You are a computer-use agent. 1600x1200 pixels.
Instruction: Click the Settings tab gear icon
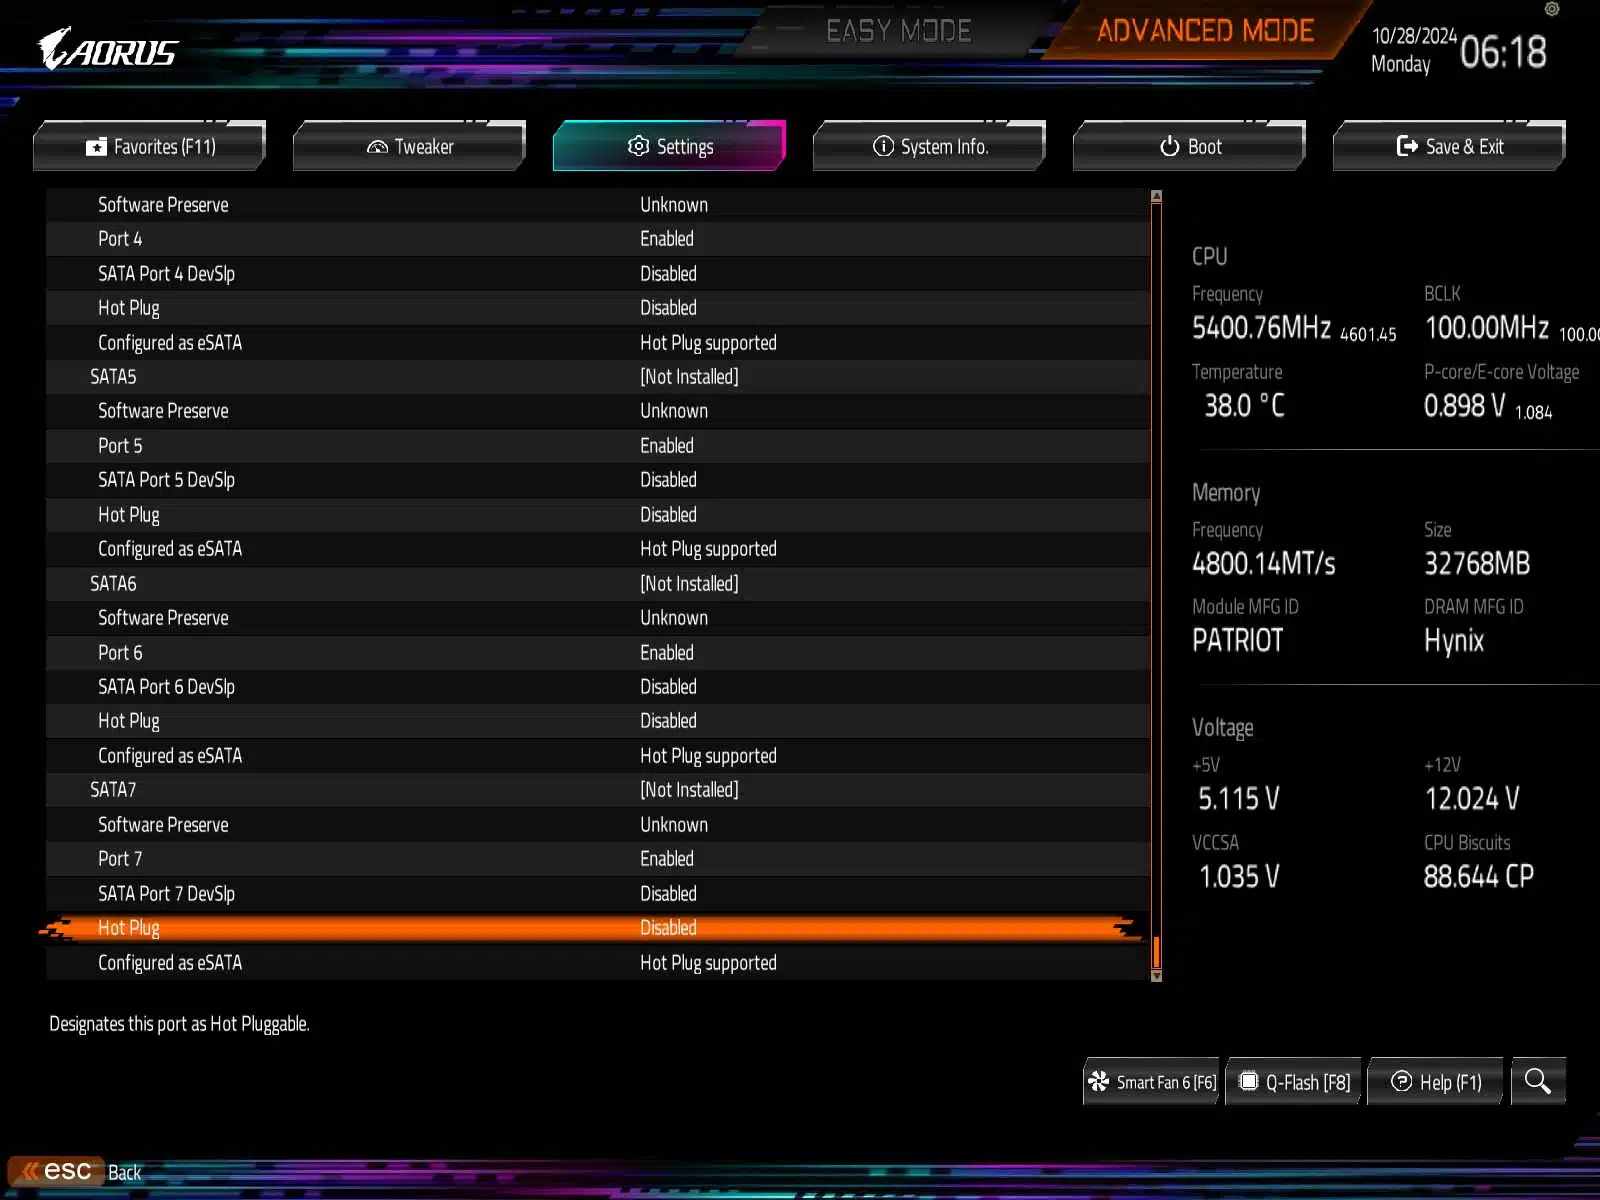(638, 146)
